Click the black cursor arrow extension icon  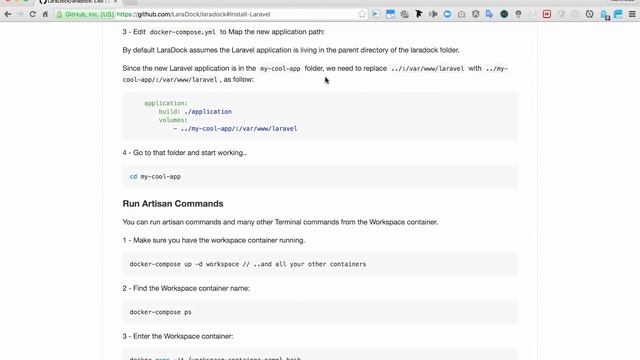(419, 14)
